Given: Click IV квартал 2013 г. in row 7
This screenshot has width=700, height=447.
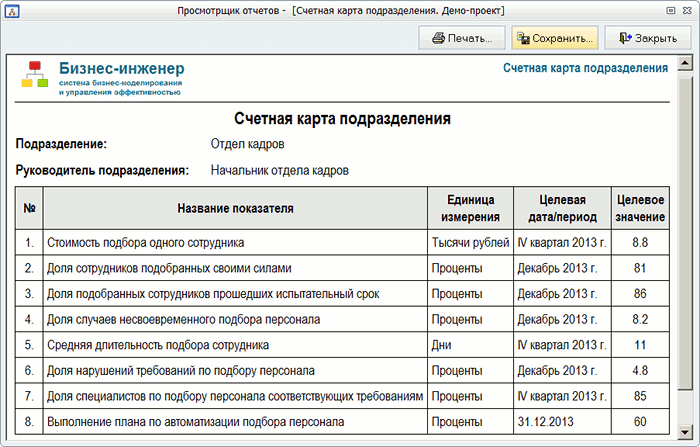Looking at the screenshot, I should (x=562, y=396).
